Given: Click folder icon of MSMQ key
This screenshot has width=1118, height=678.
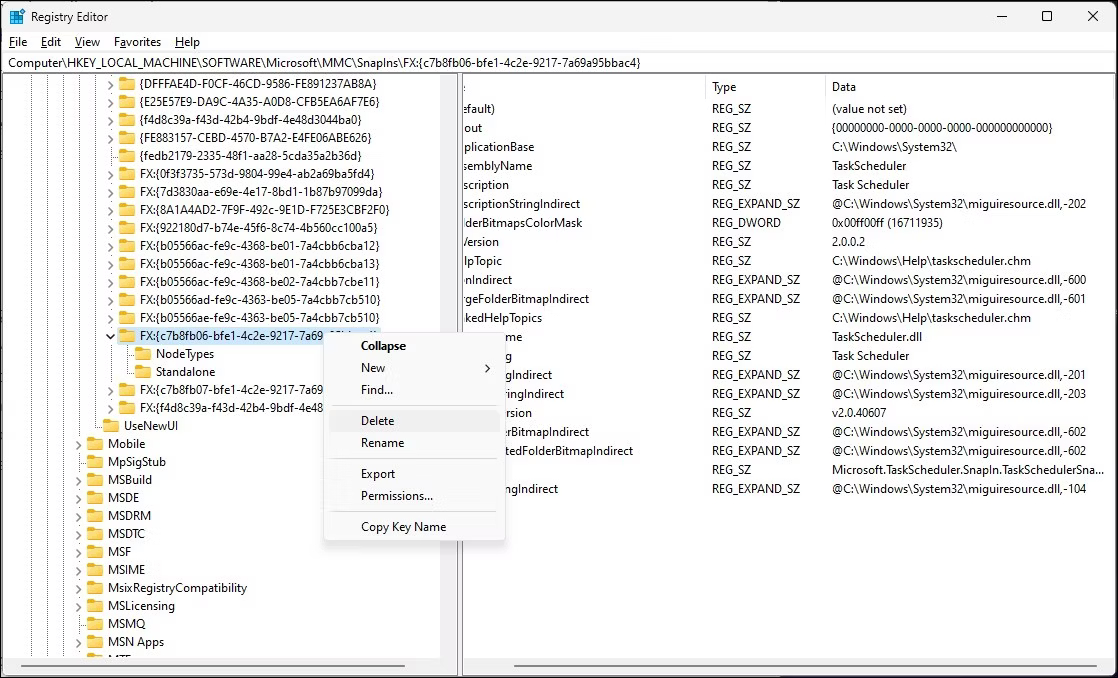Looking at the screenshot, I should pyautogui.click(x=95, y=624).
